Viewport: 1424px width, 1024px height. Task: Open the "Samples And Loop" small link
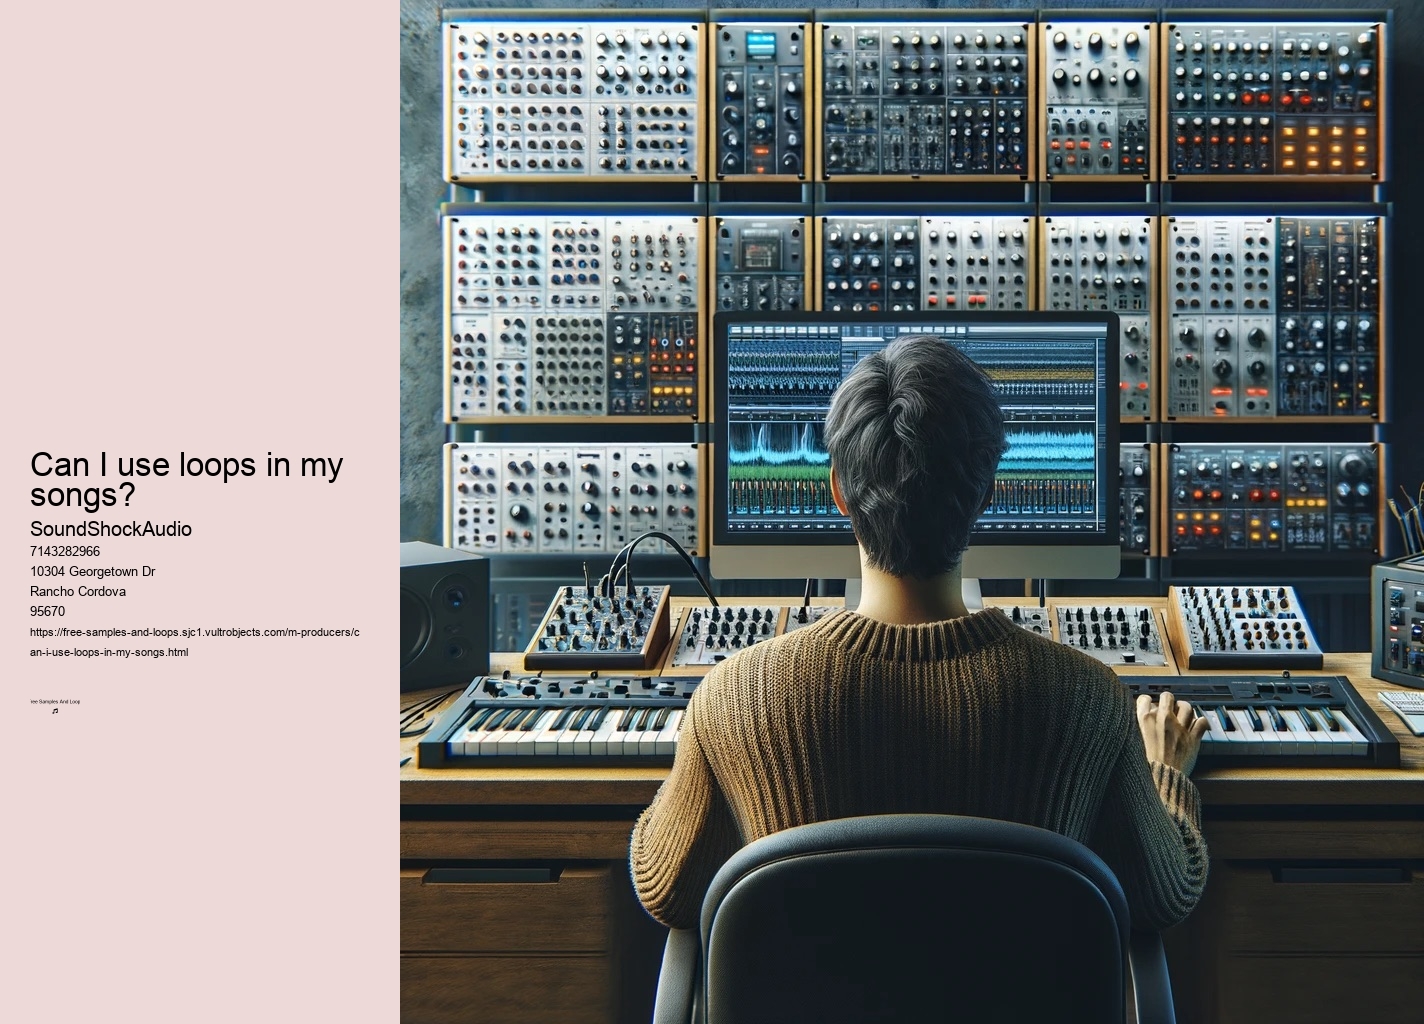[55, 702]
